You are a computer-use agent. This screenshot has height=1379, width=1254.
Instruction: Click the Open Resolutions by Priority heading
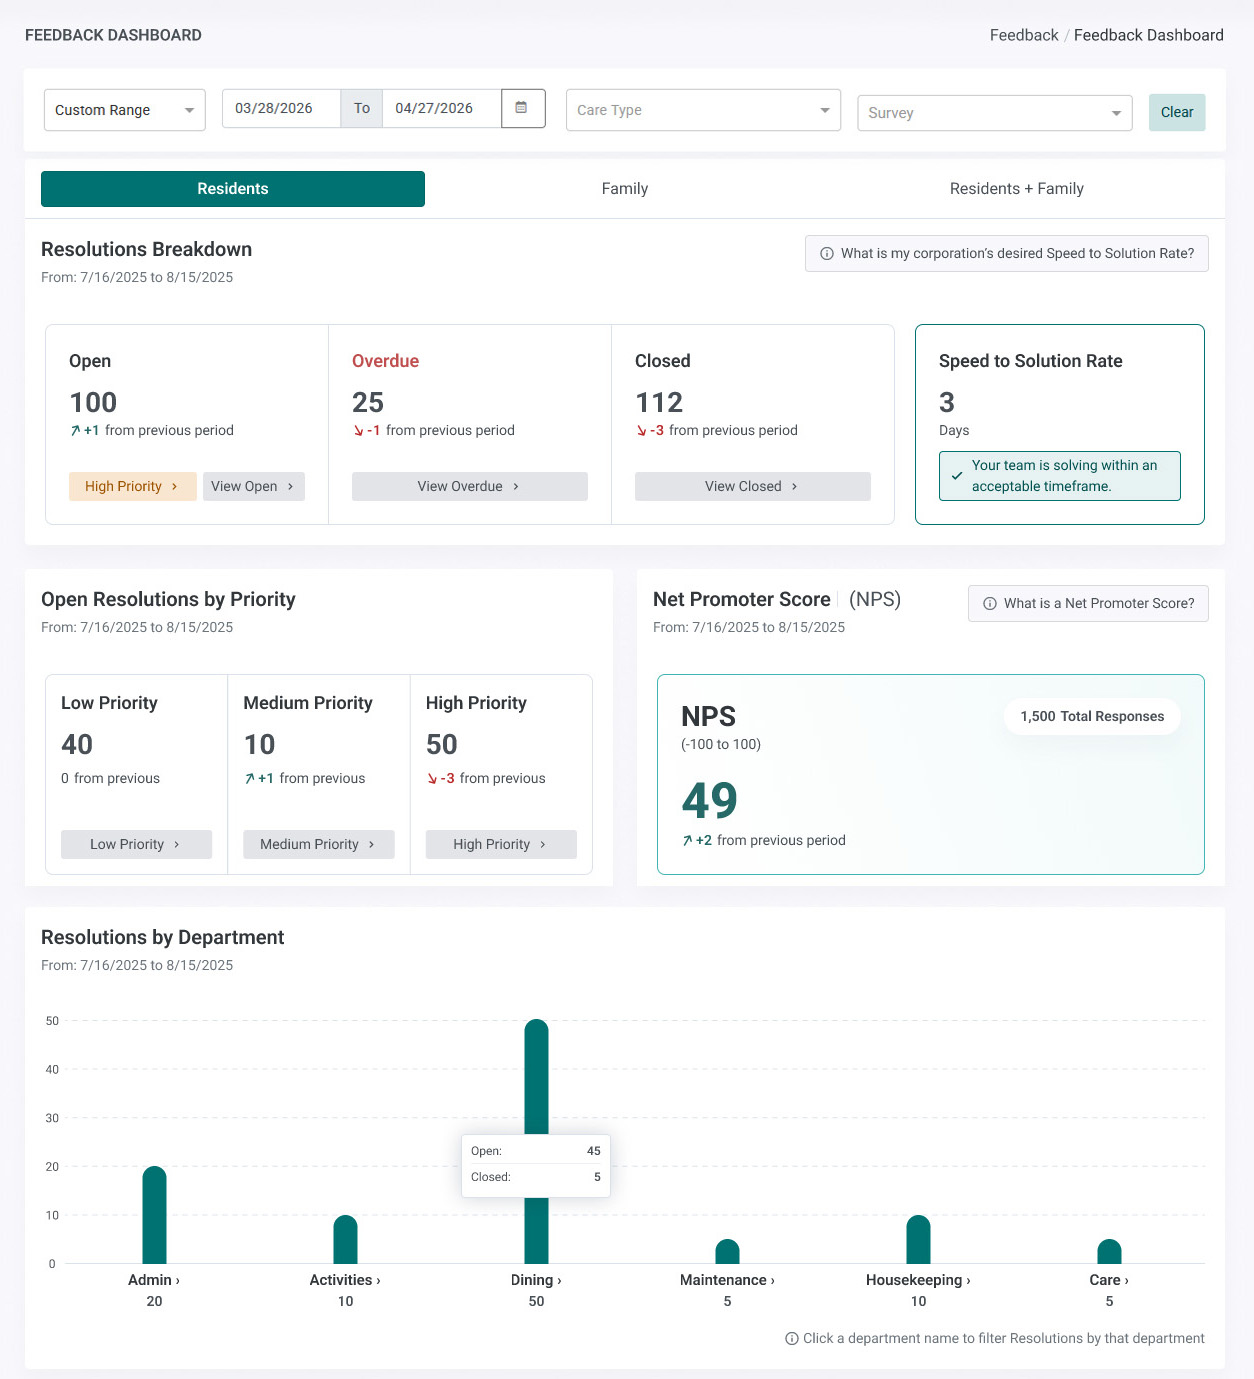168,600
